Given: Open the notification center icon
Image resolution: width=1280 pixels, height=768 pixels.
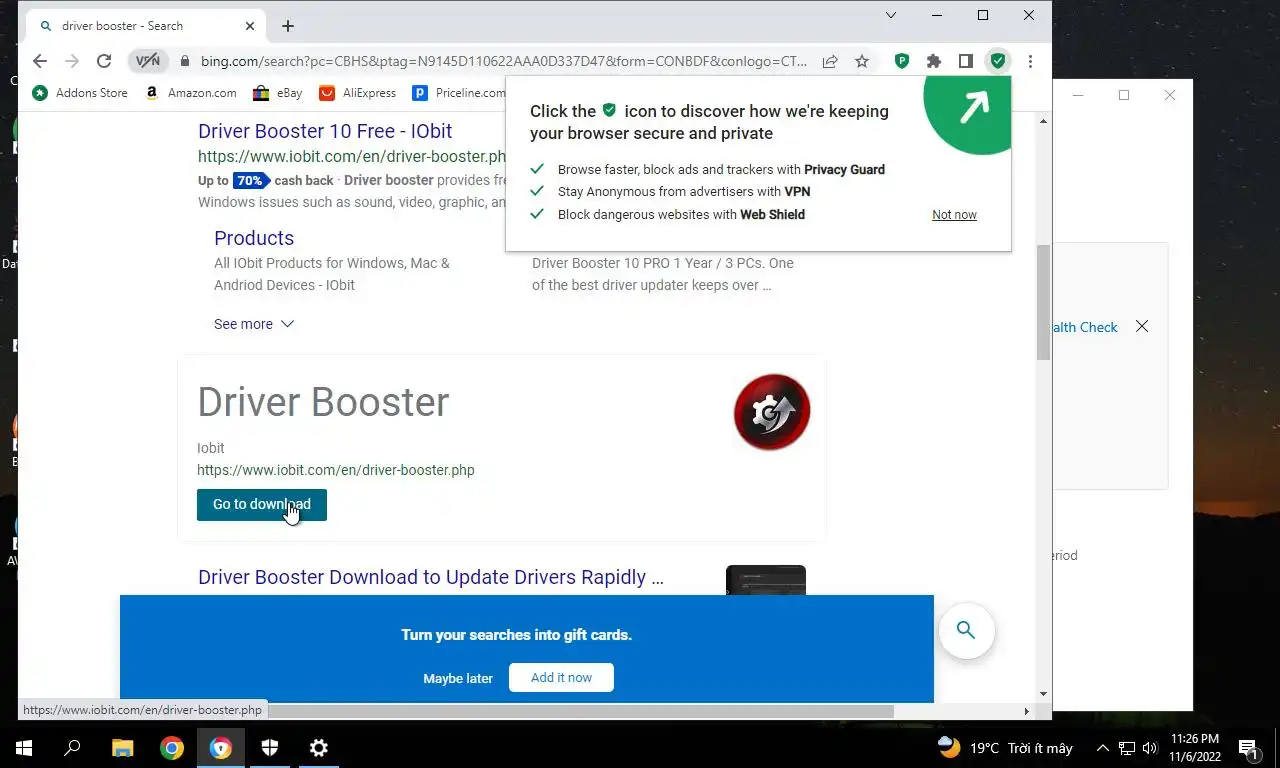Looking at the screenshot, I should 1248,747.
